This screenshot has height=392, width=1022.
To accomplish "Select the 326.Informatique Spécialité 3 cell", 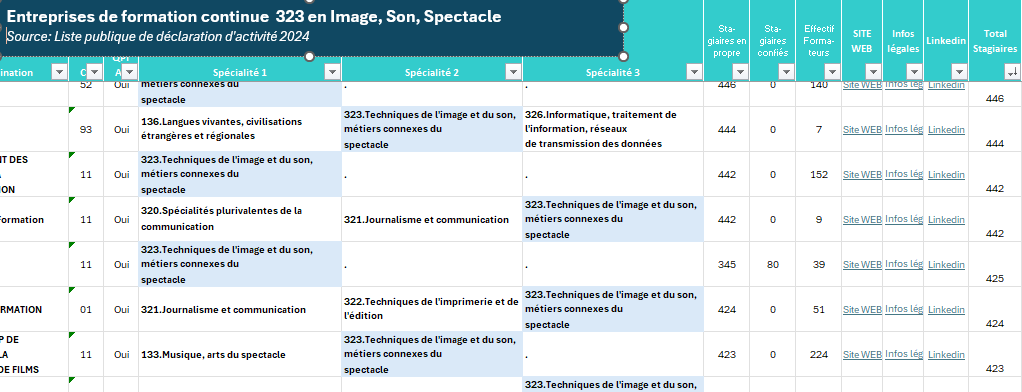I will coord(613,129).
